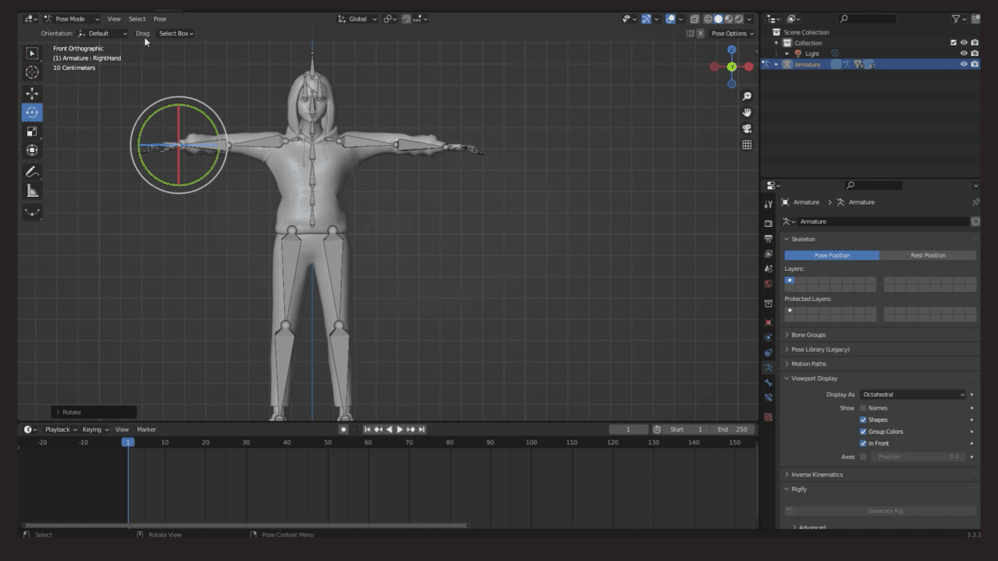
Task: Activate the Transform tool
Action: 32,150
